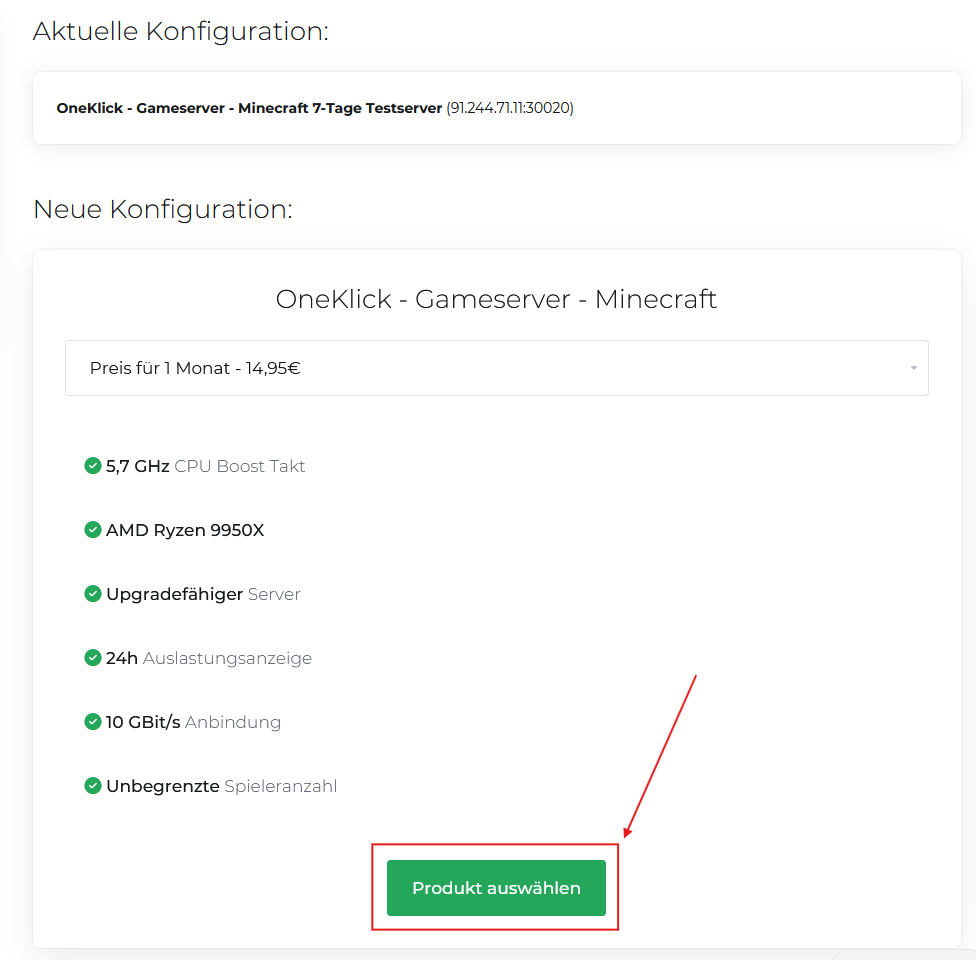Open the 'Preis für 1 Monat' dropdown

[496, 368]
